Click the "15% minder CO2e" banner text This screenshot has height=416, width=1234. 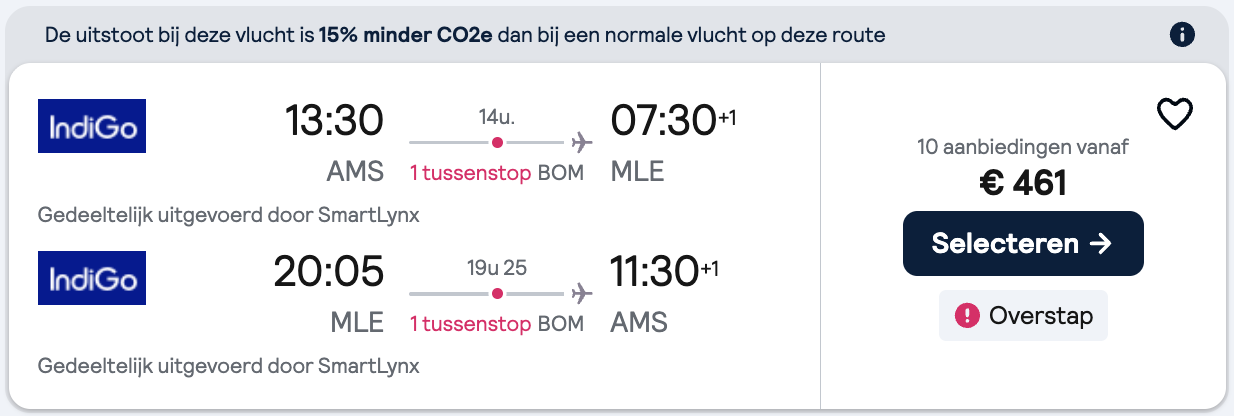pyautogui.click(x=405, y=35)
